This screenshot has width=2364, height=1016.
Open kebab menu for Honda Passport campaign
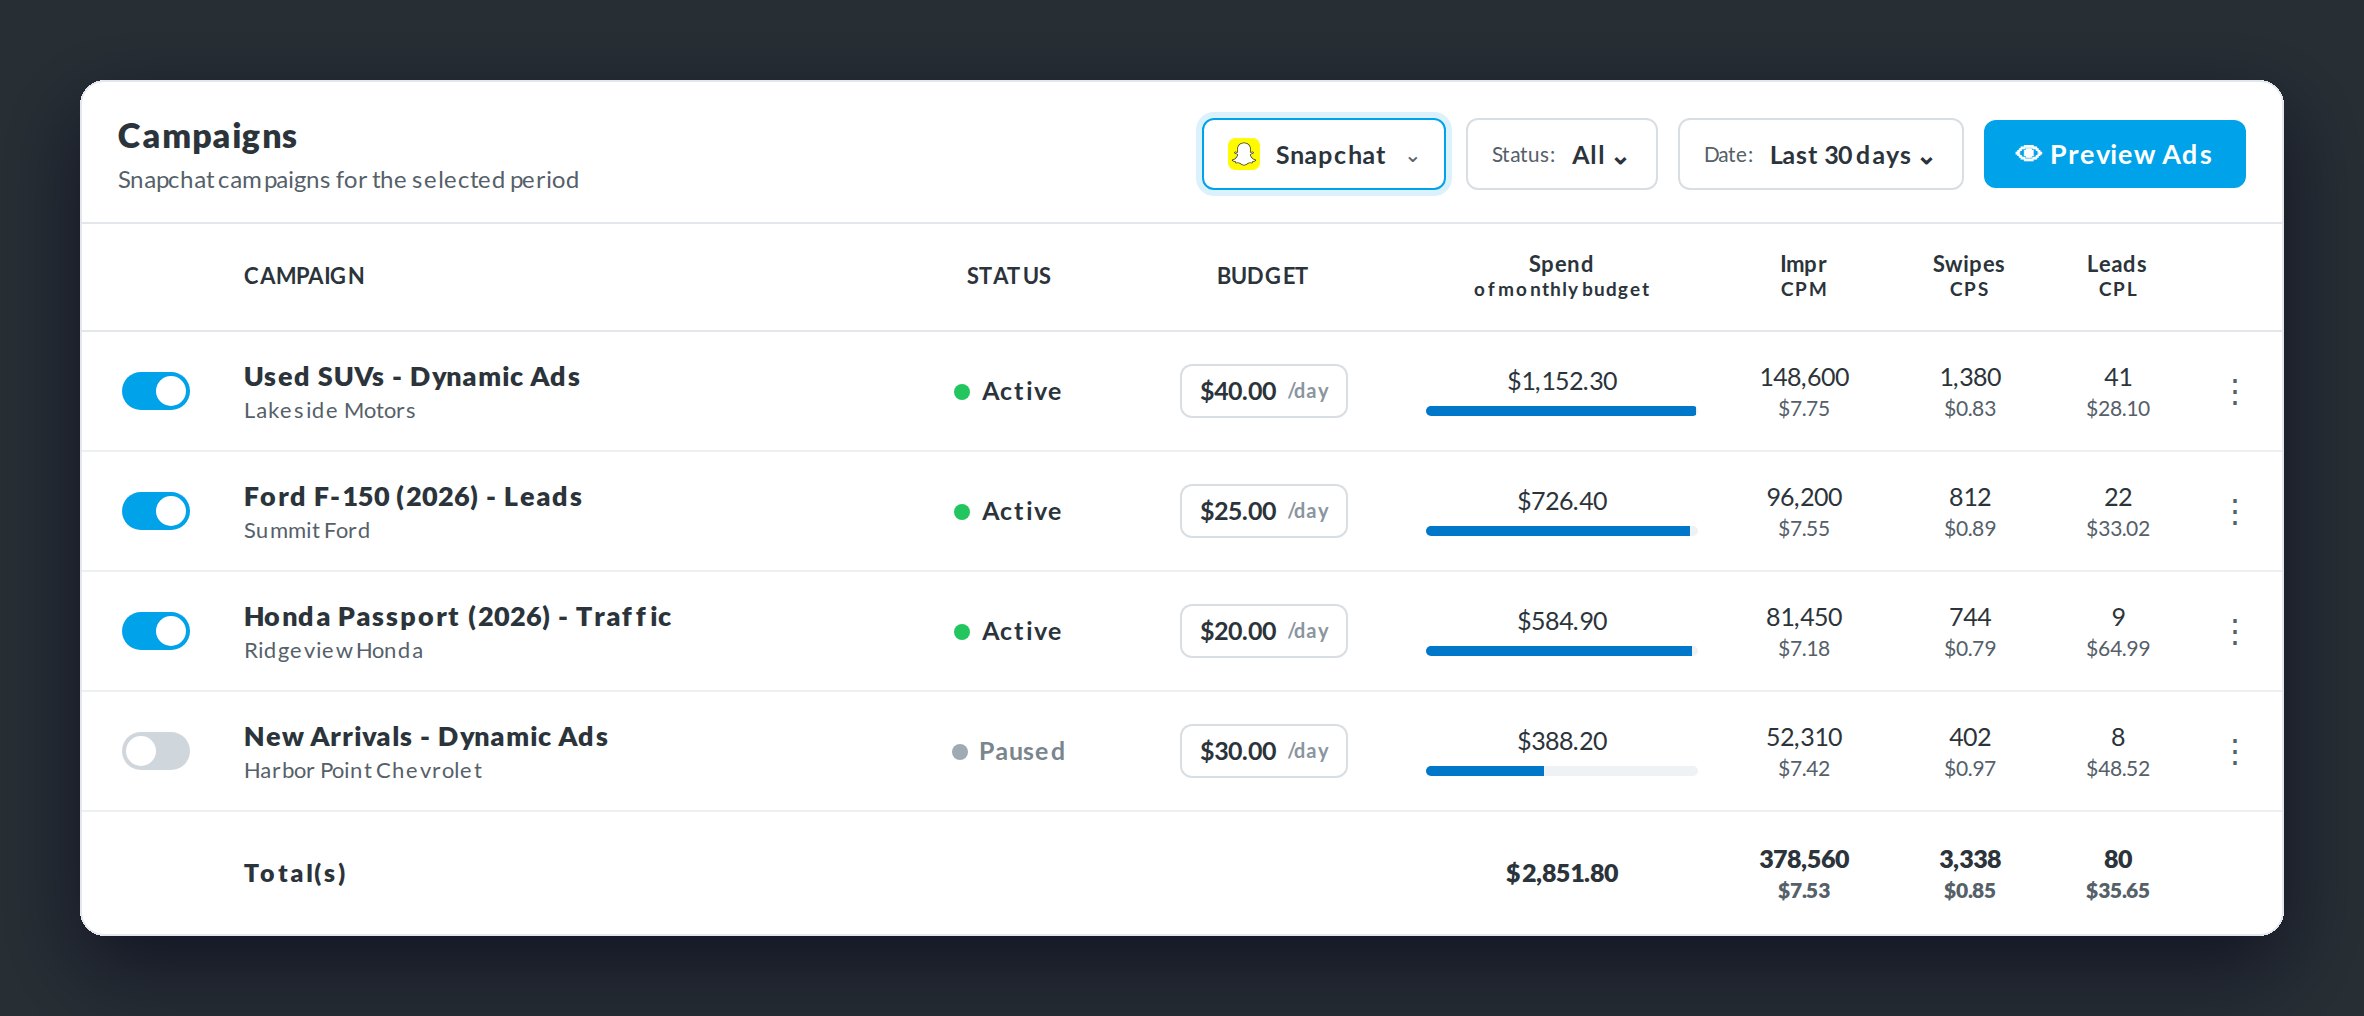(x=2234, y=631)
